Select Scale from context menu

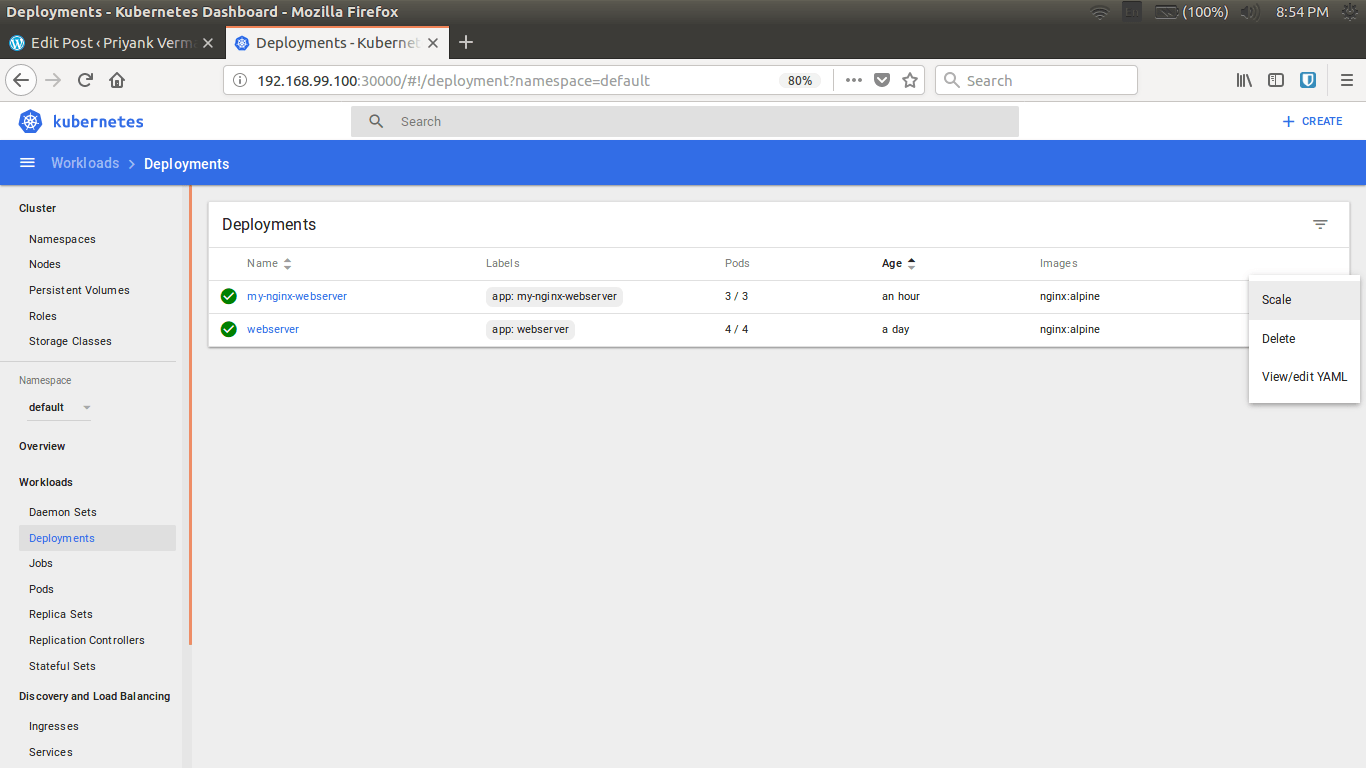point(1277,300)
